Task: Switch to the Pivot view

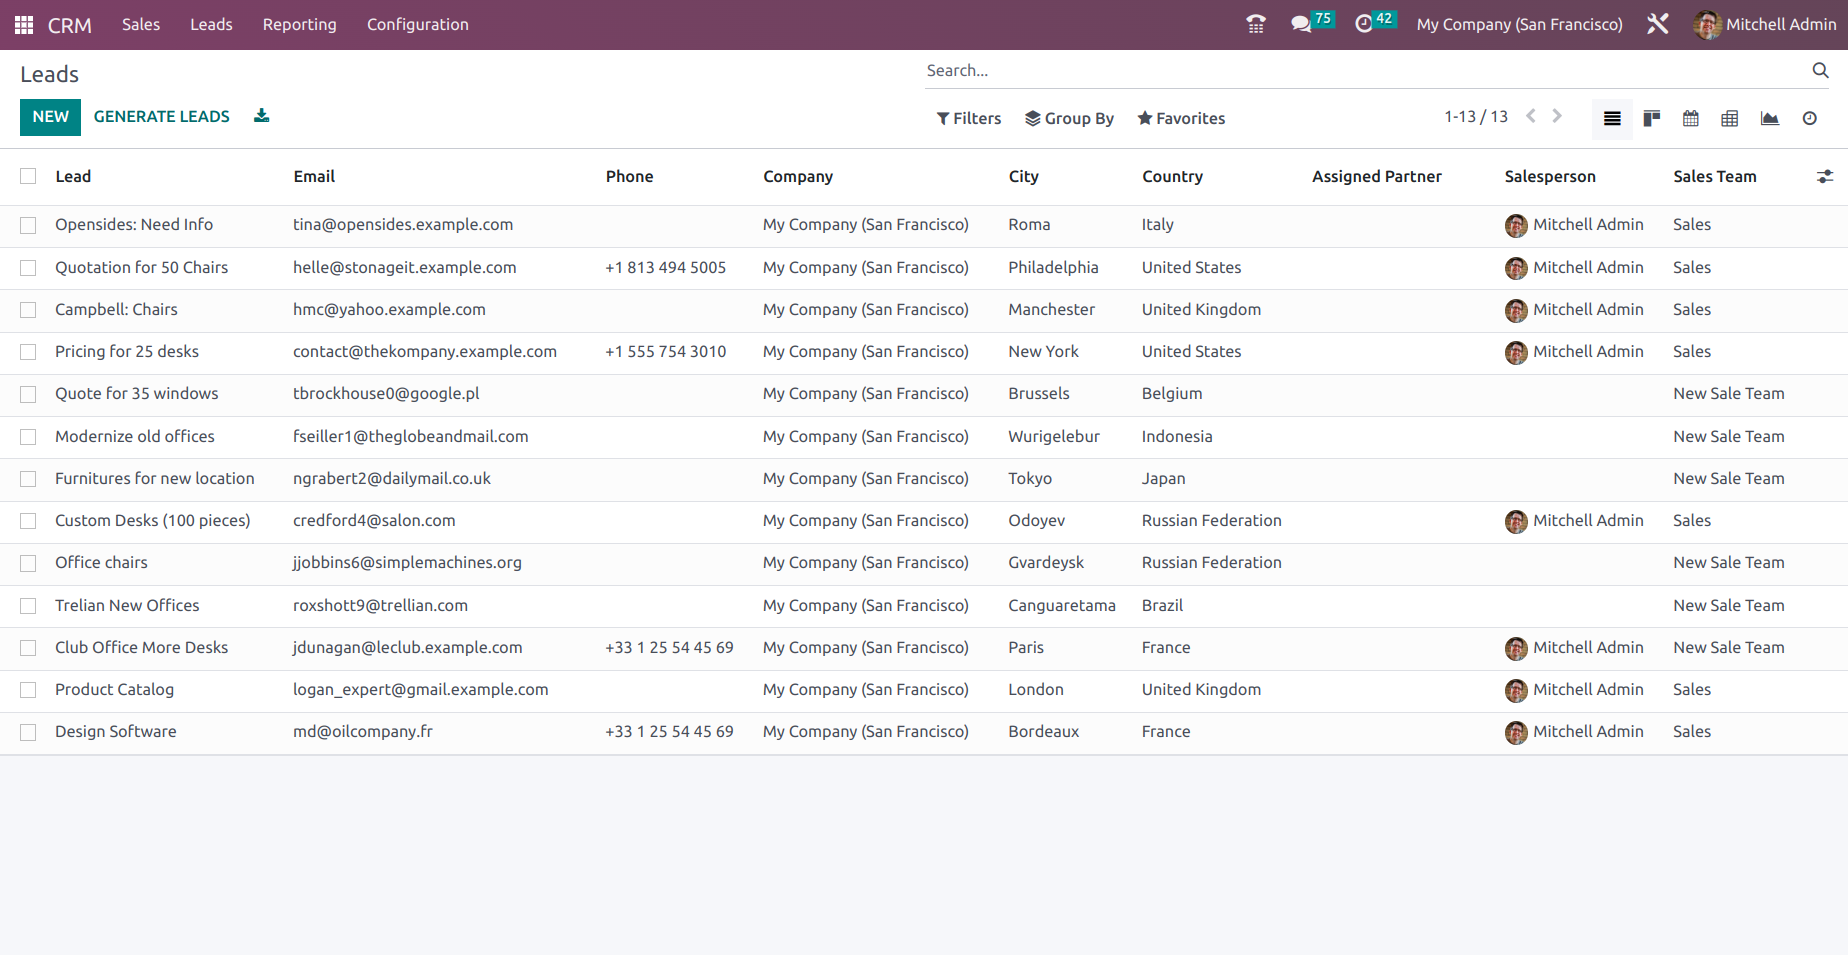Action: 1730,118
